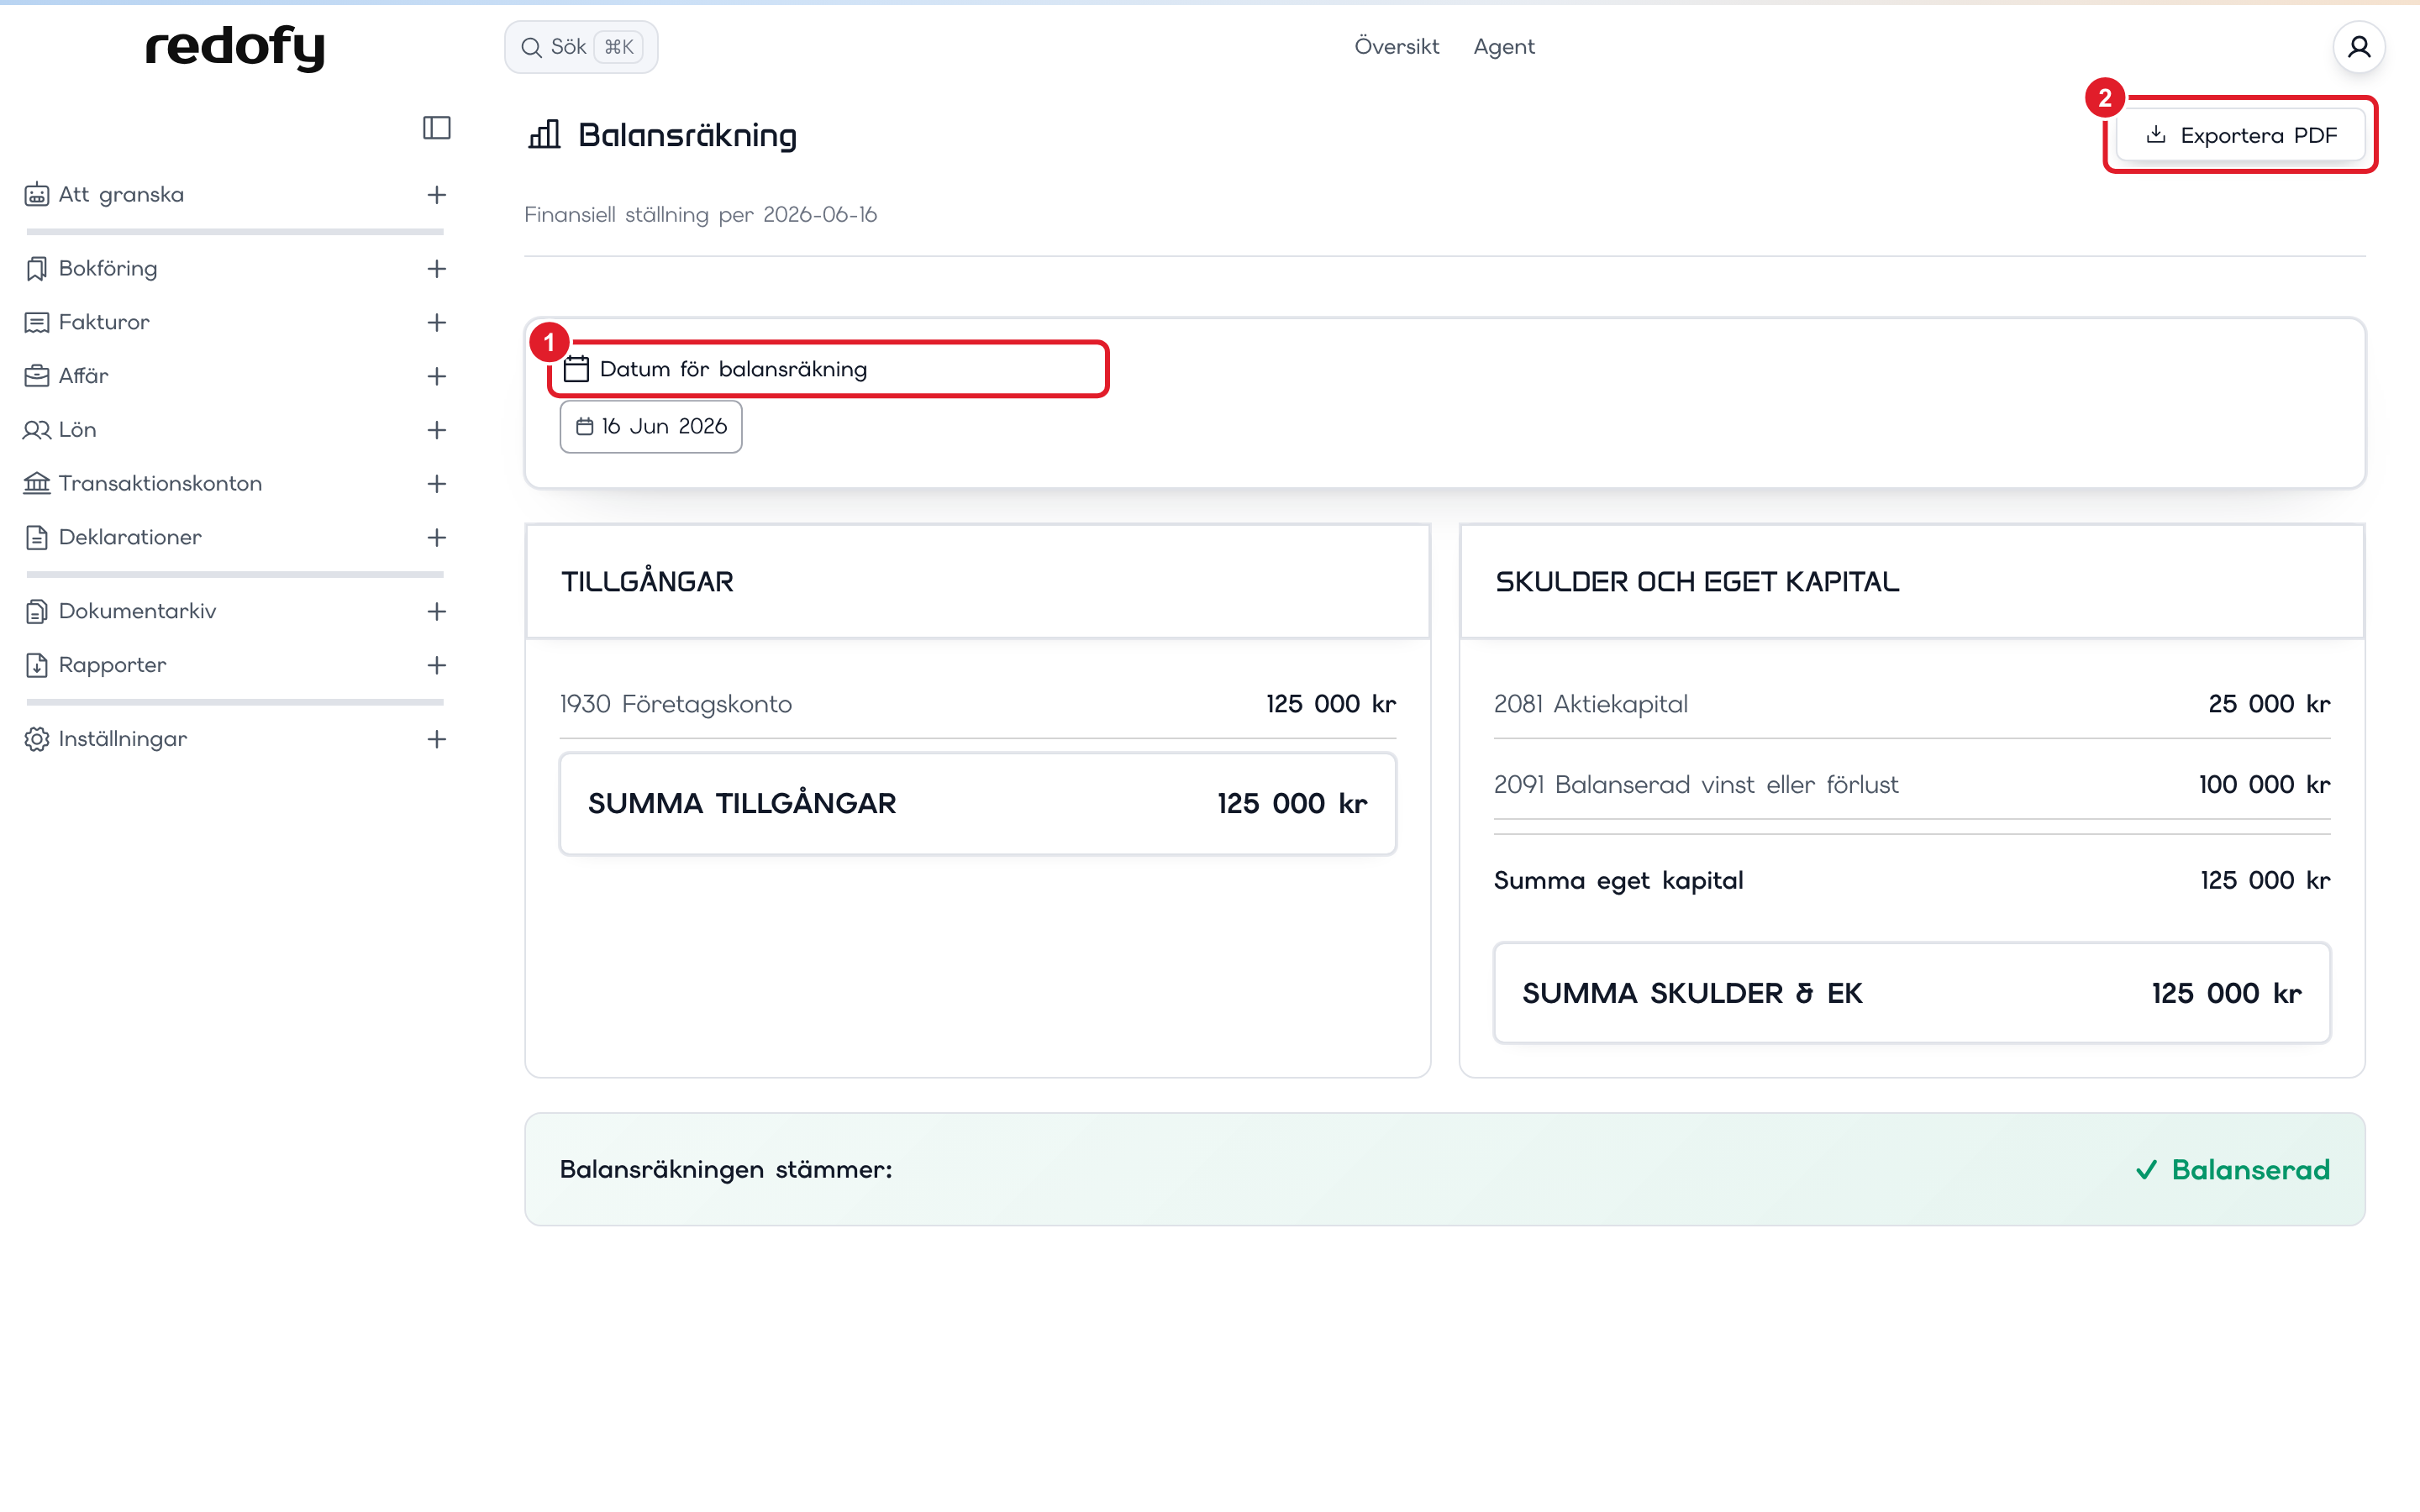Click the Rapporter file download icon
Image resolution: width=2420 pixels, height=1512 pixels.
coord(37,665)
